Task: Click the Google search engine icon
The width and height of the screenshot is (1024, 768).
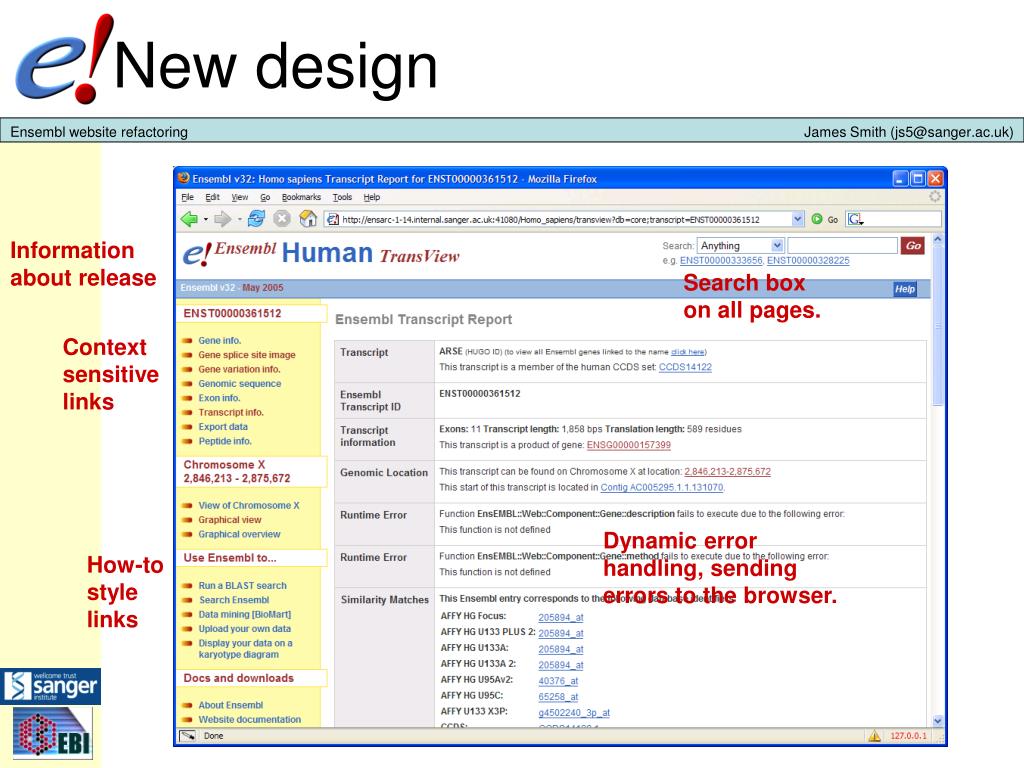Action: [x=854, y=219]
